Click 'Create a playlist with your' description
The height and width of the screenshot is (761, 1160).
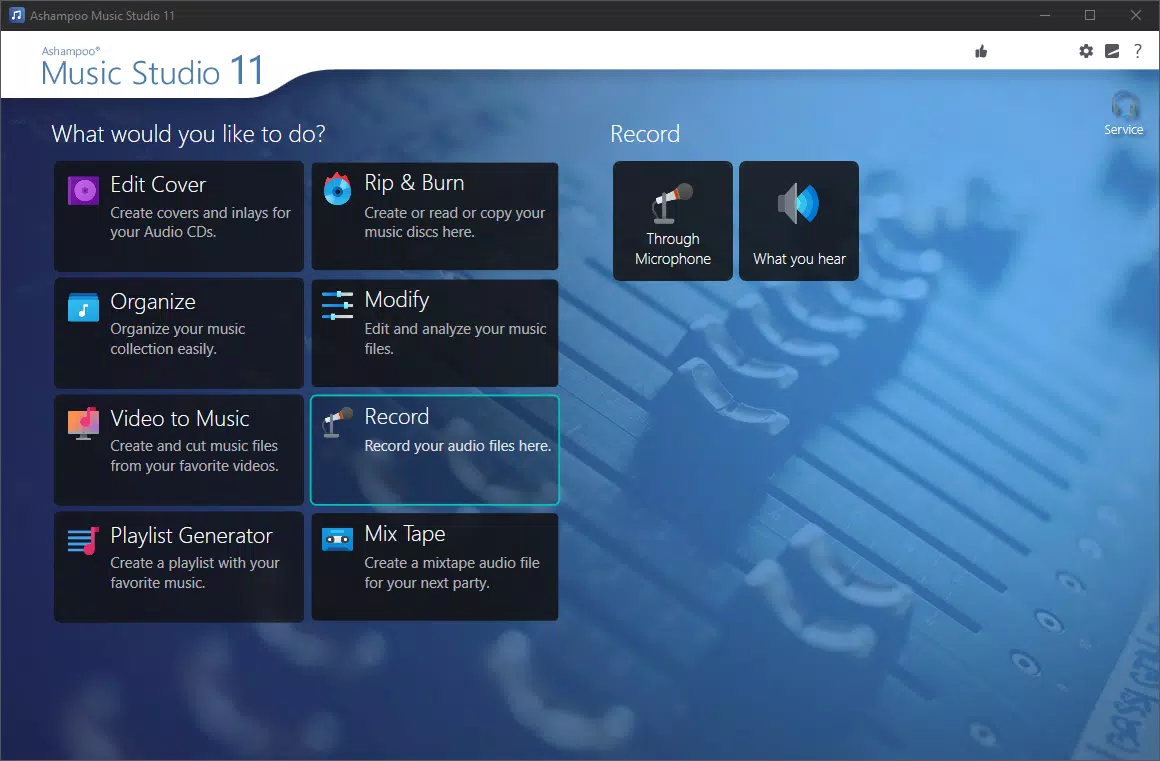[195, 572]
